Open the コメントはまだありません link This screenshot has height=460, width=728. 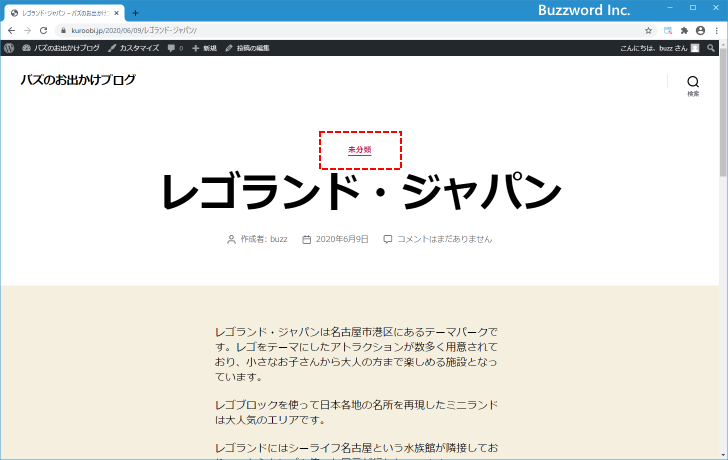coord(445,239)
